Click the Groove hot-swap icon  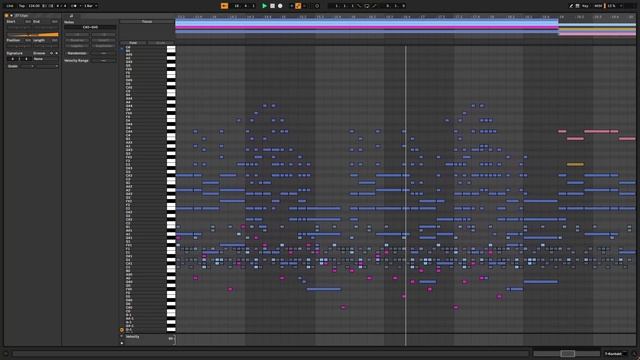51,53
